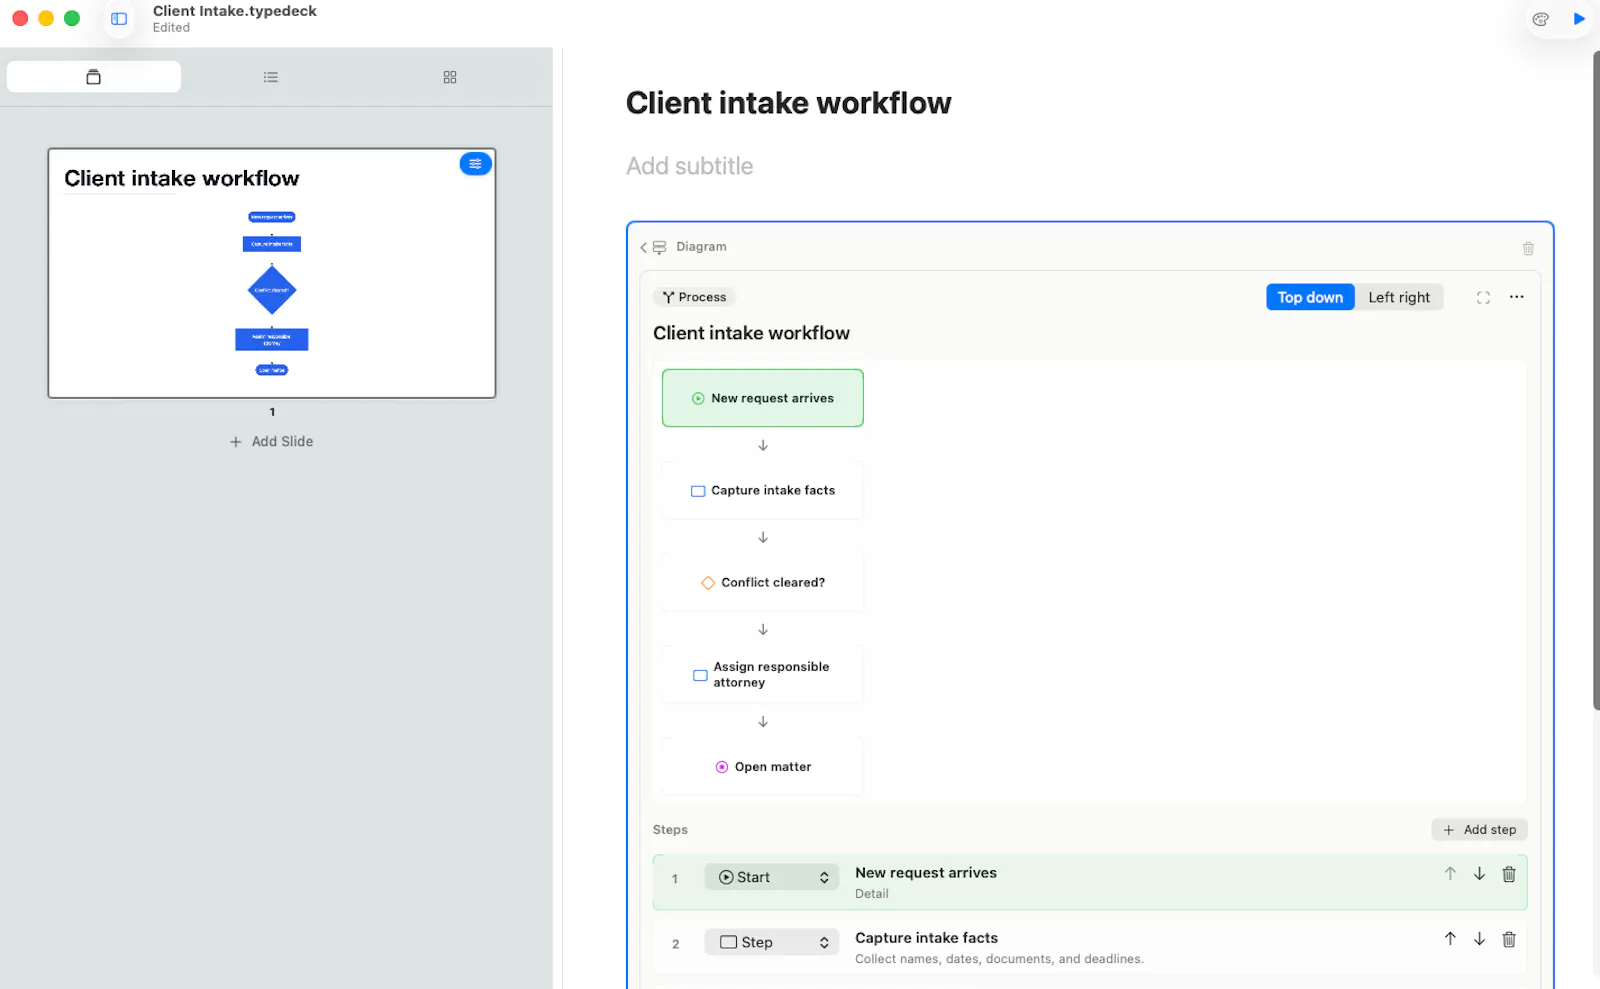1600x989 pixels.
Task: Click the vertical scrollbar on the right
Action: [x=1596, y=380]
